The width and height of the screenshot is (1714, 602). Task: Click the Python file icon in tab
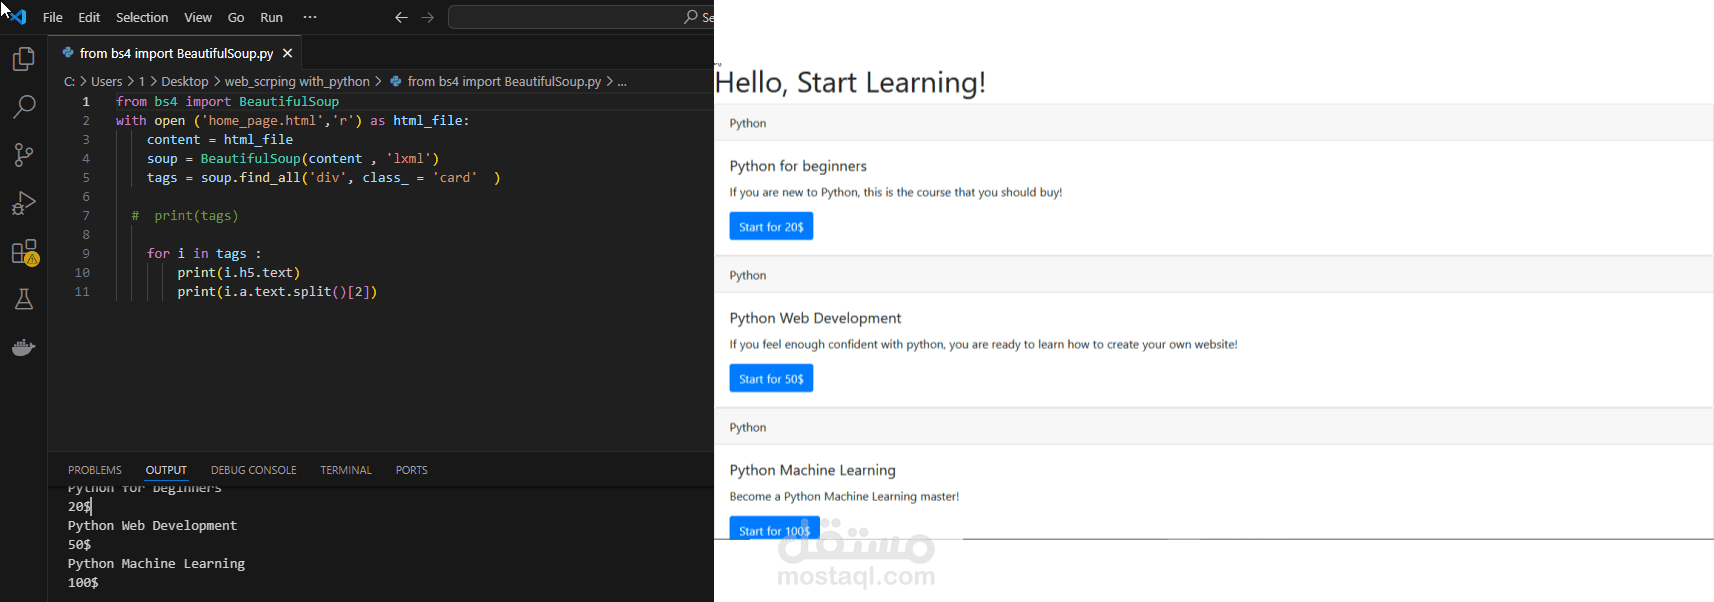click(x=68, y=53)
